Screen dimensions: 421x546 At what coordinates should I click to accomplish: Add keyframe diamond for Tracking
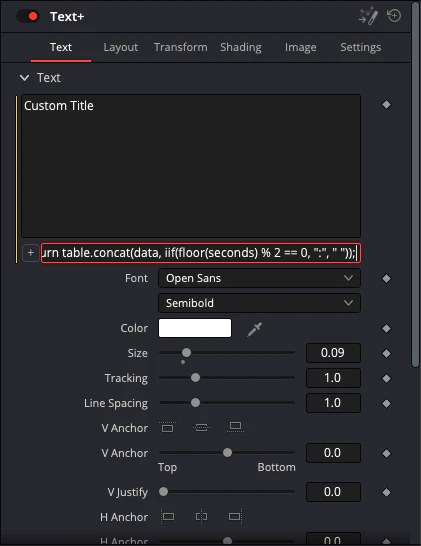pos(386,378)
